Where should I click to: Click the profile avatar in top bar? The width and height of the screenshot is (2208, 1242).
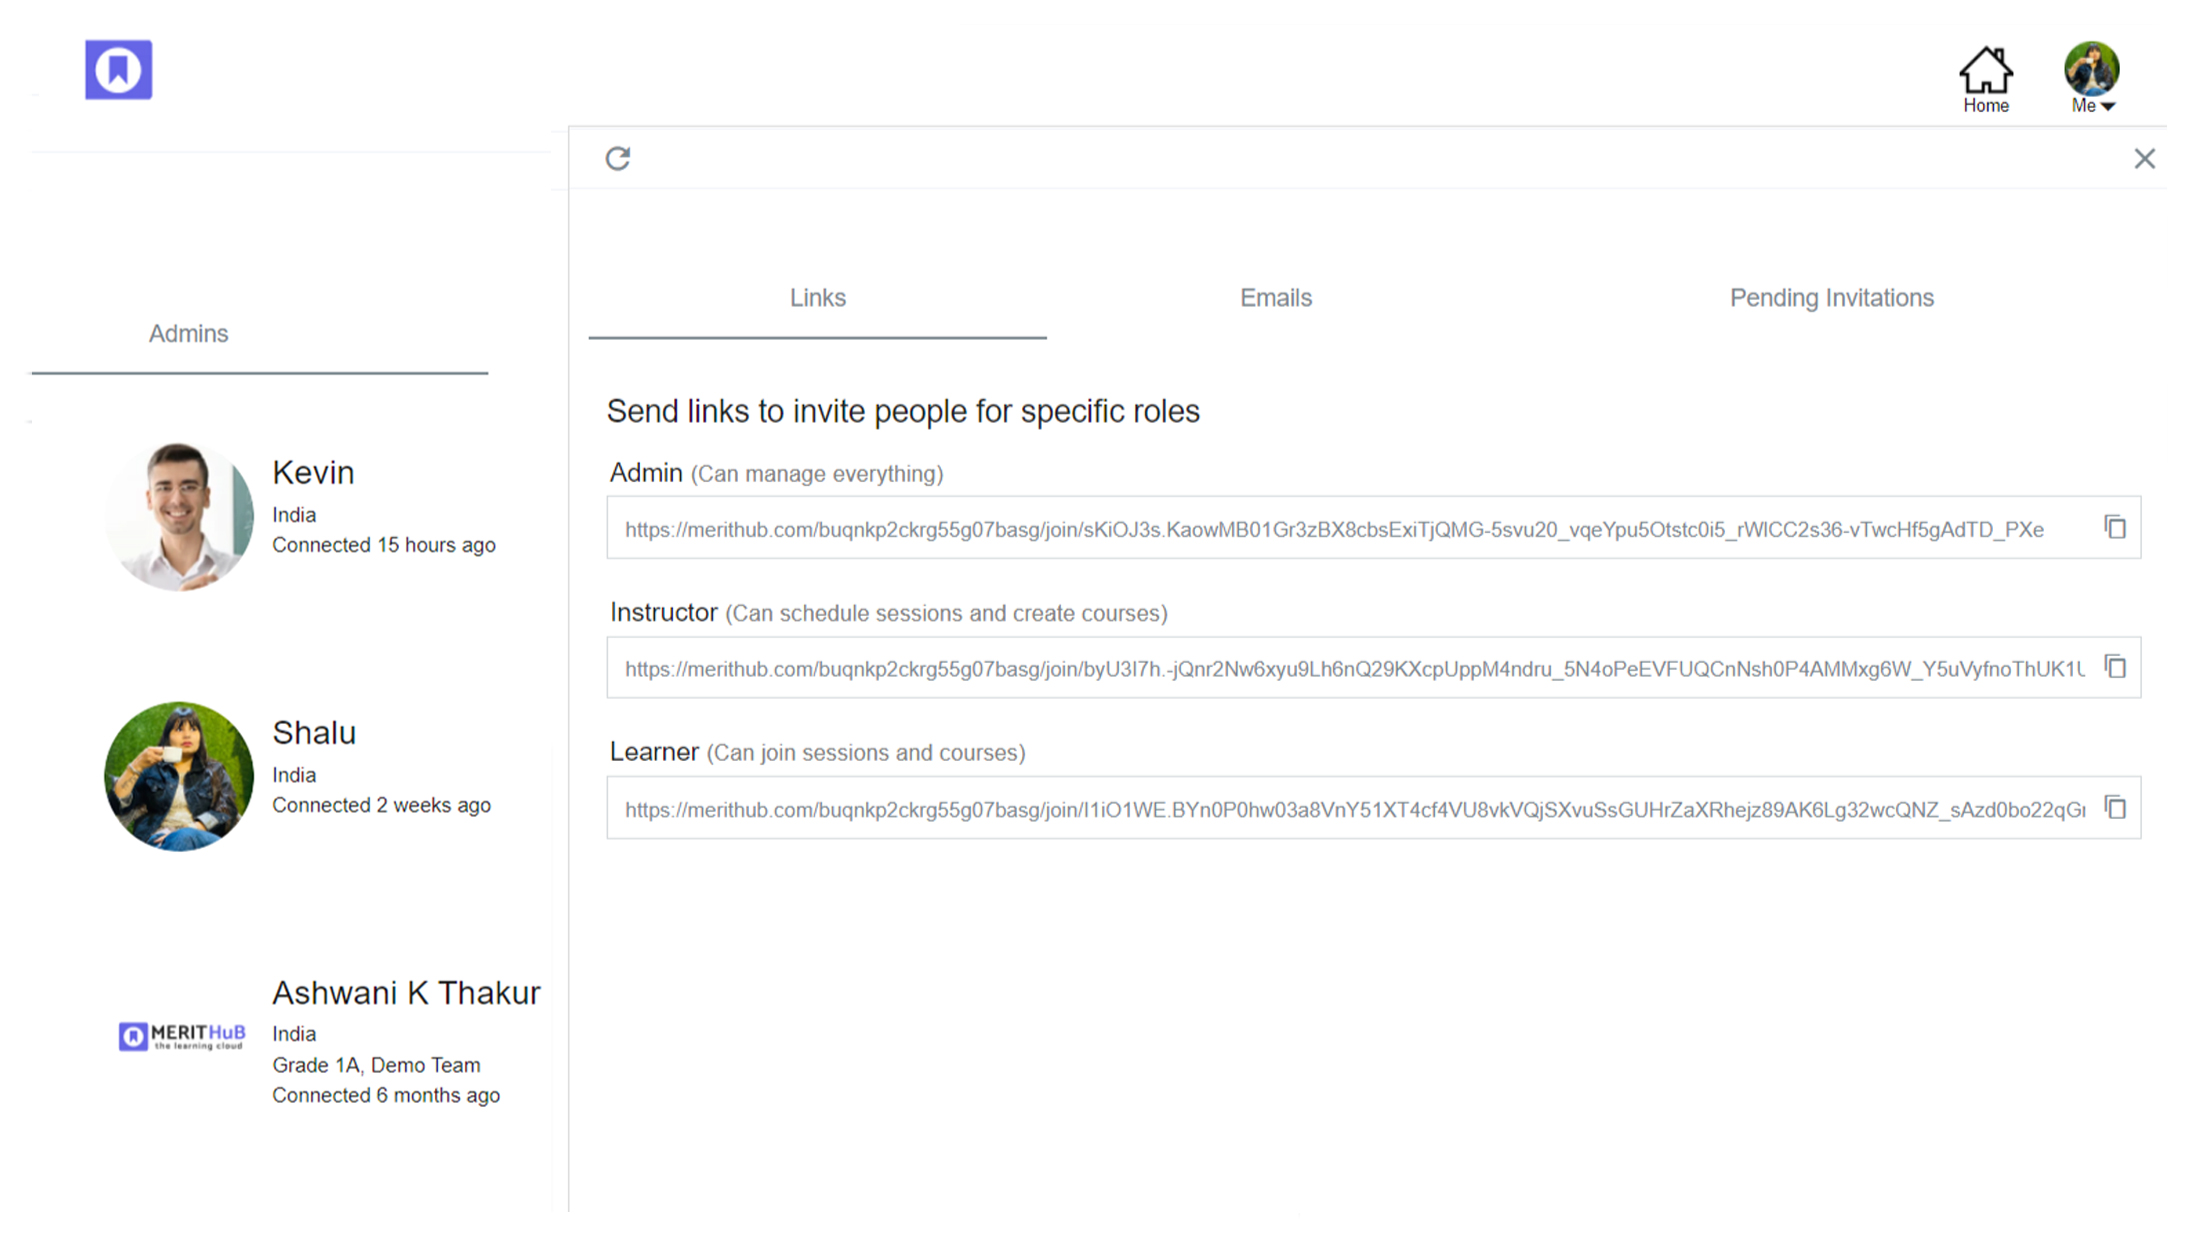pos(2092,68)
